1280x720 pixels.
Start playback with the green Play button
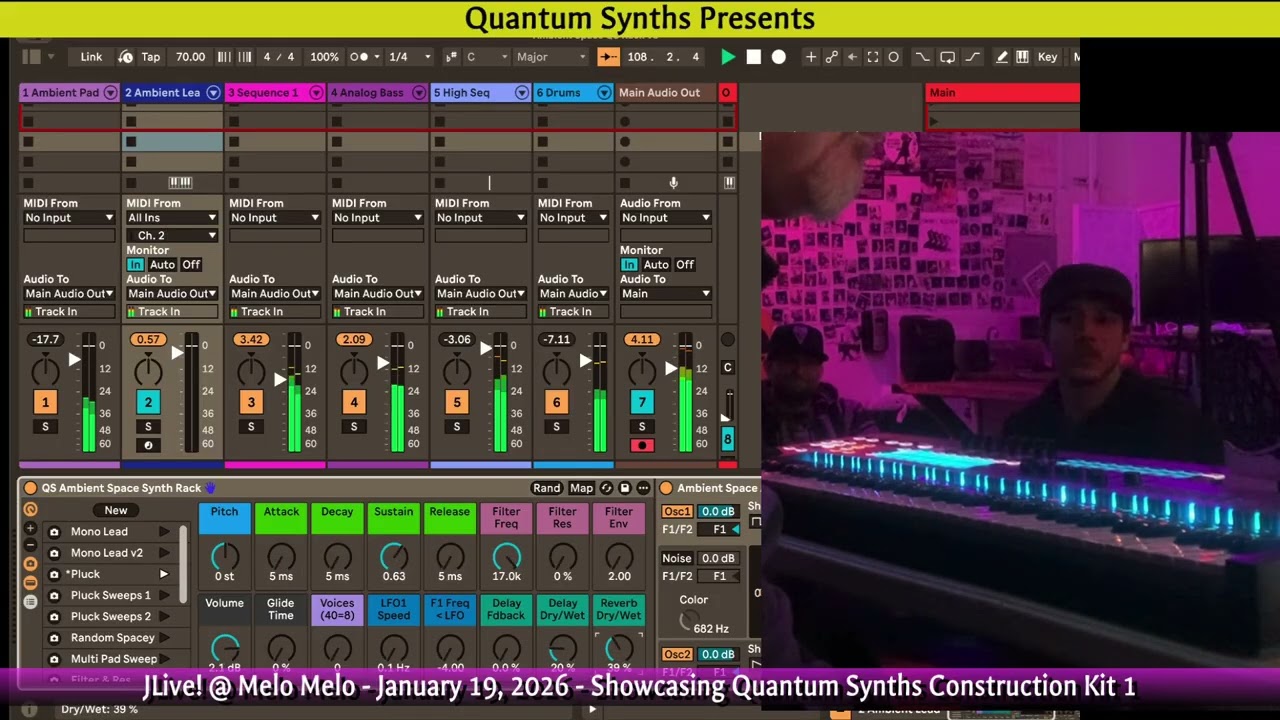[x=728, y=57]
